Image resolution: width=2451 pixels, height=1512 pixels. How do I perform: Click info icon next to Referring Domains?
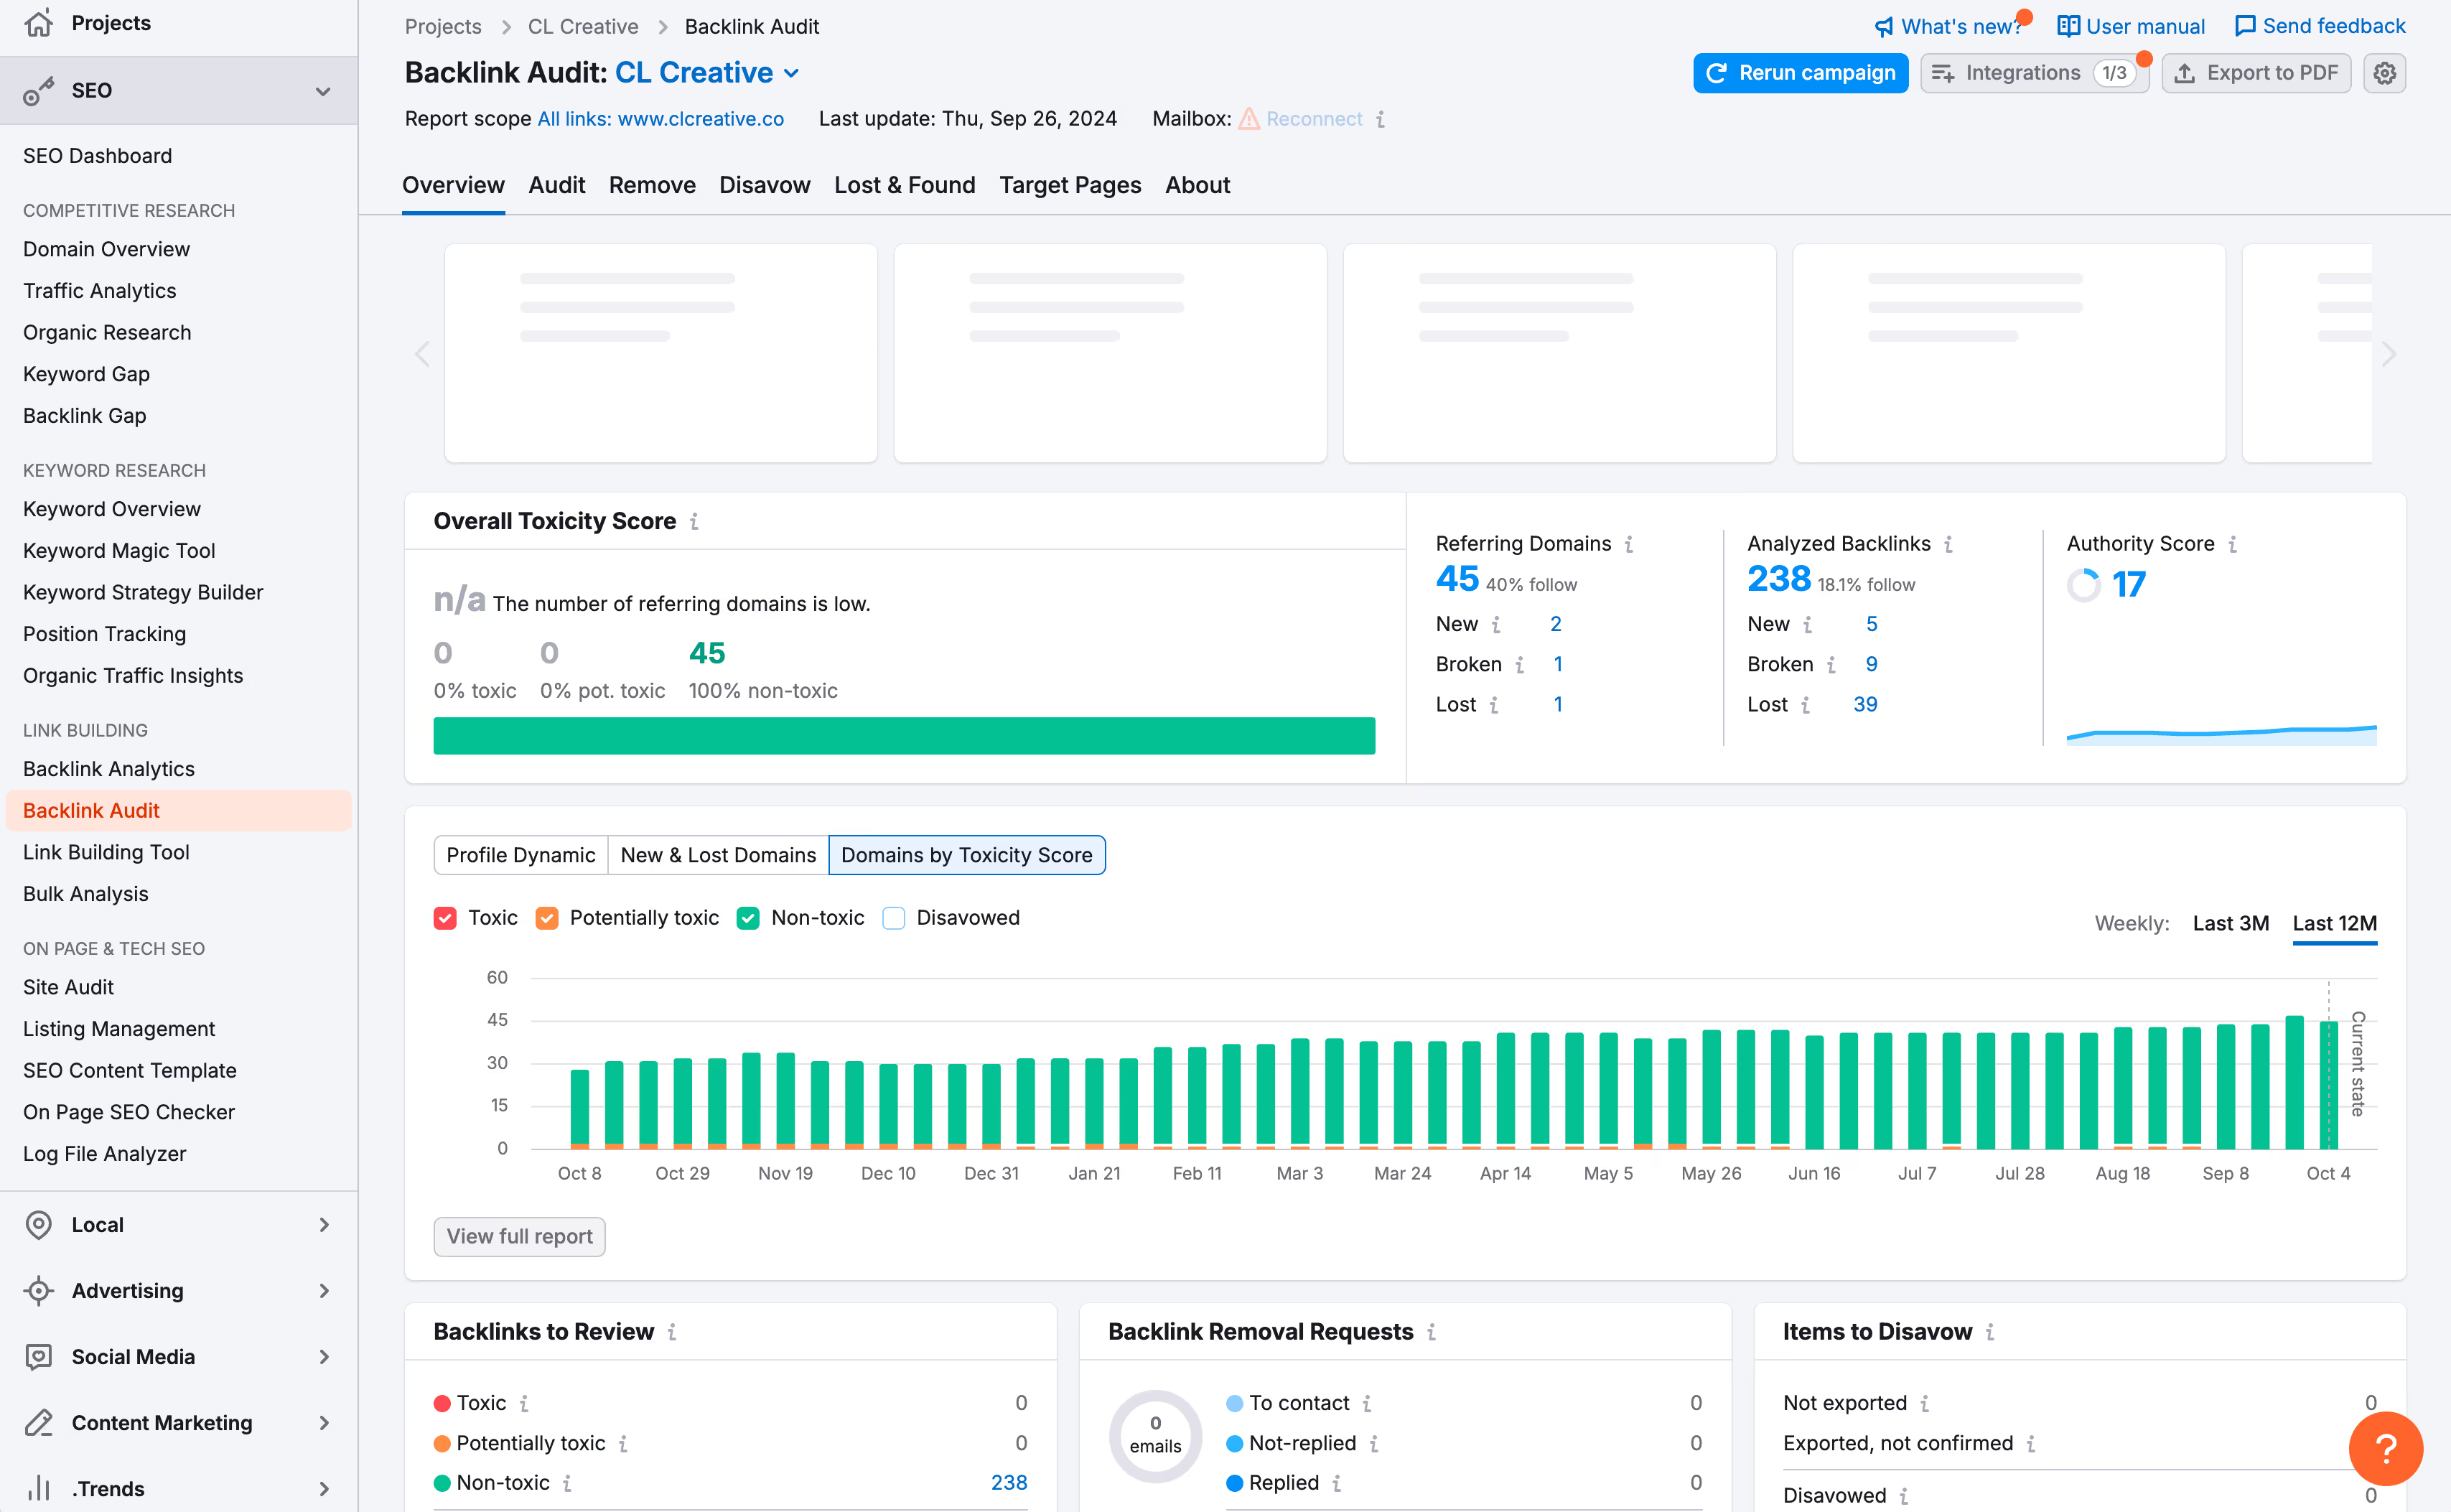(1629, 544)
